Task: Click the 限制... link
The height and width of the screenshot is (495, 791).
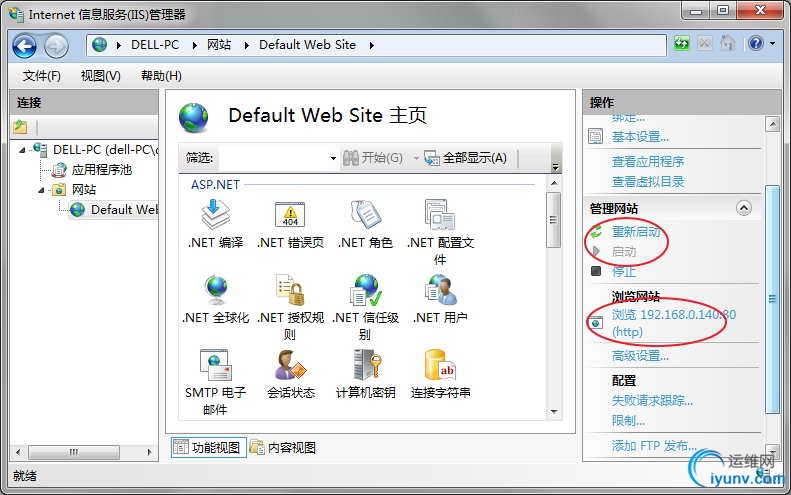Action: tap(628, 420)
